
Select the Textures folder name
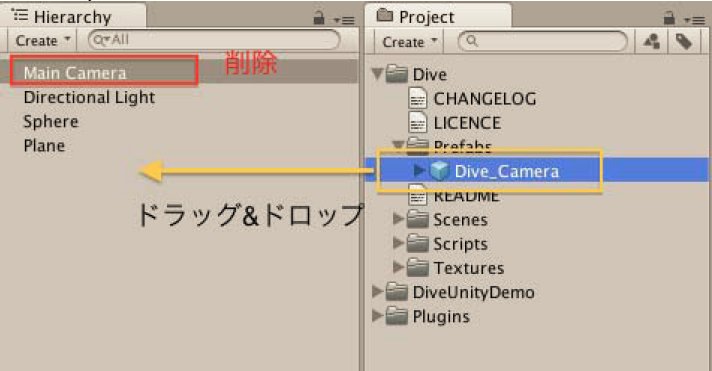pyautogui.click(x=469, y=268)
